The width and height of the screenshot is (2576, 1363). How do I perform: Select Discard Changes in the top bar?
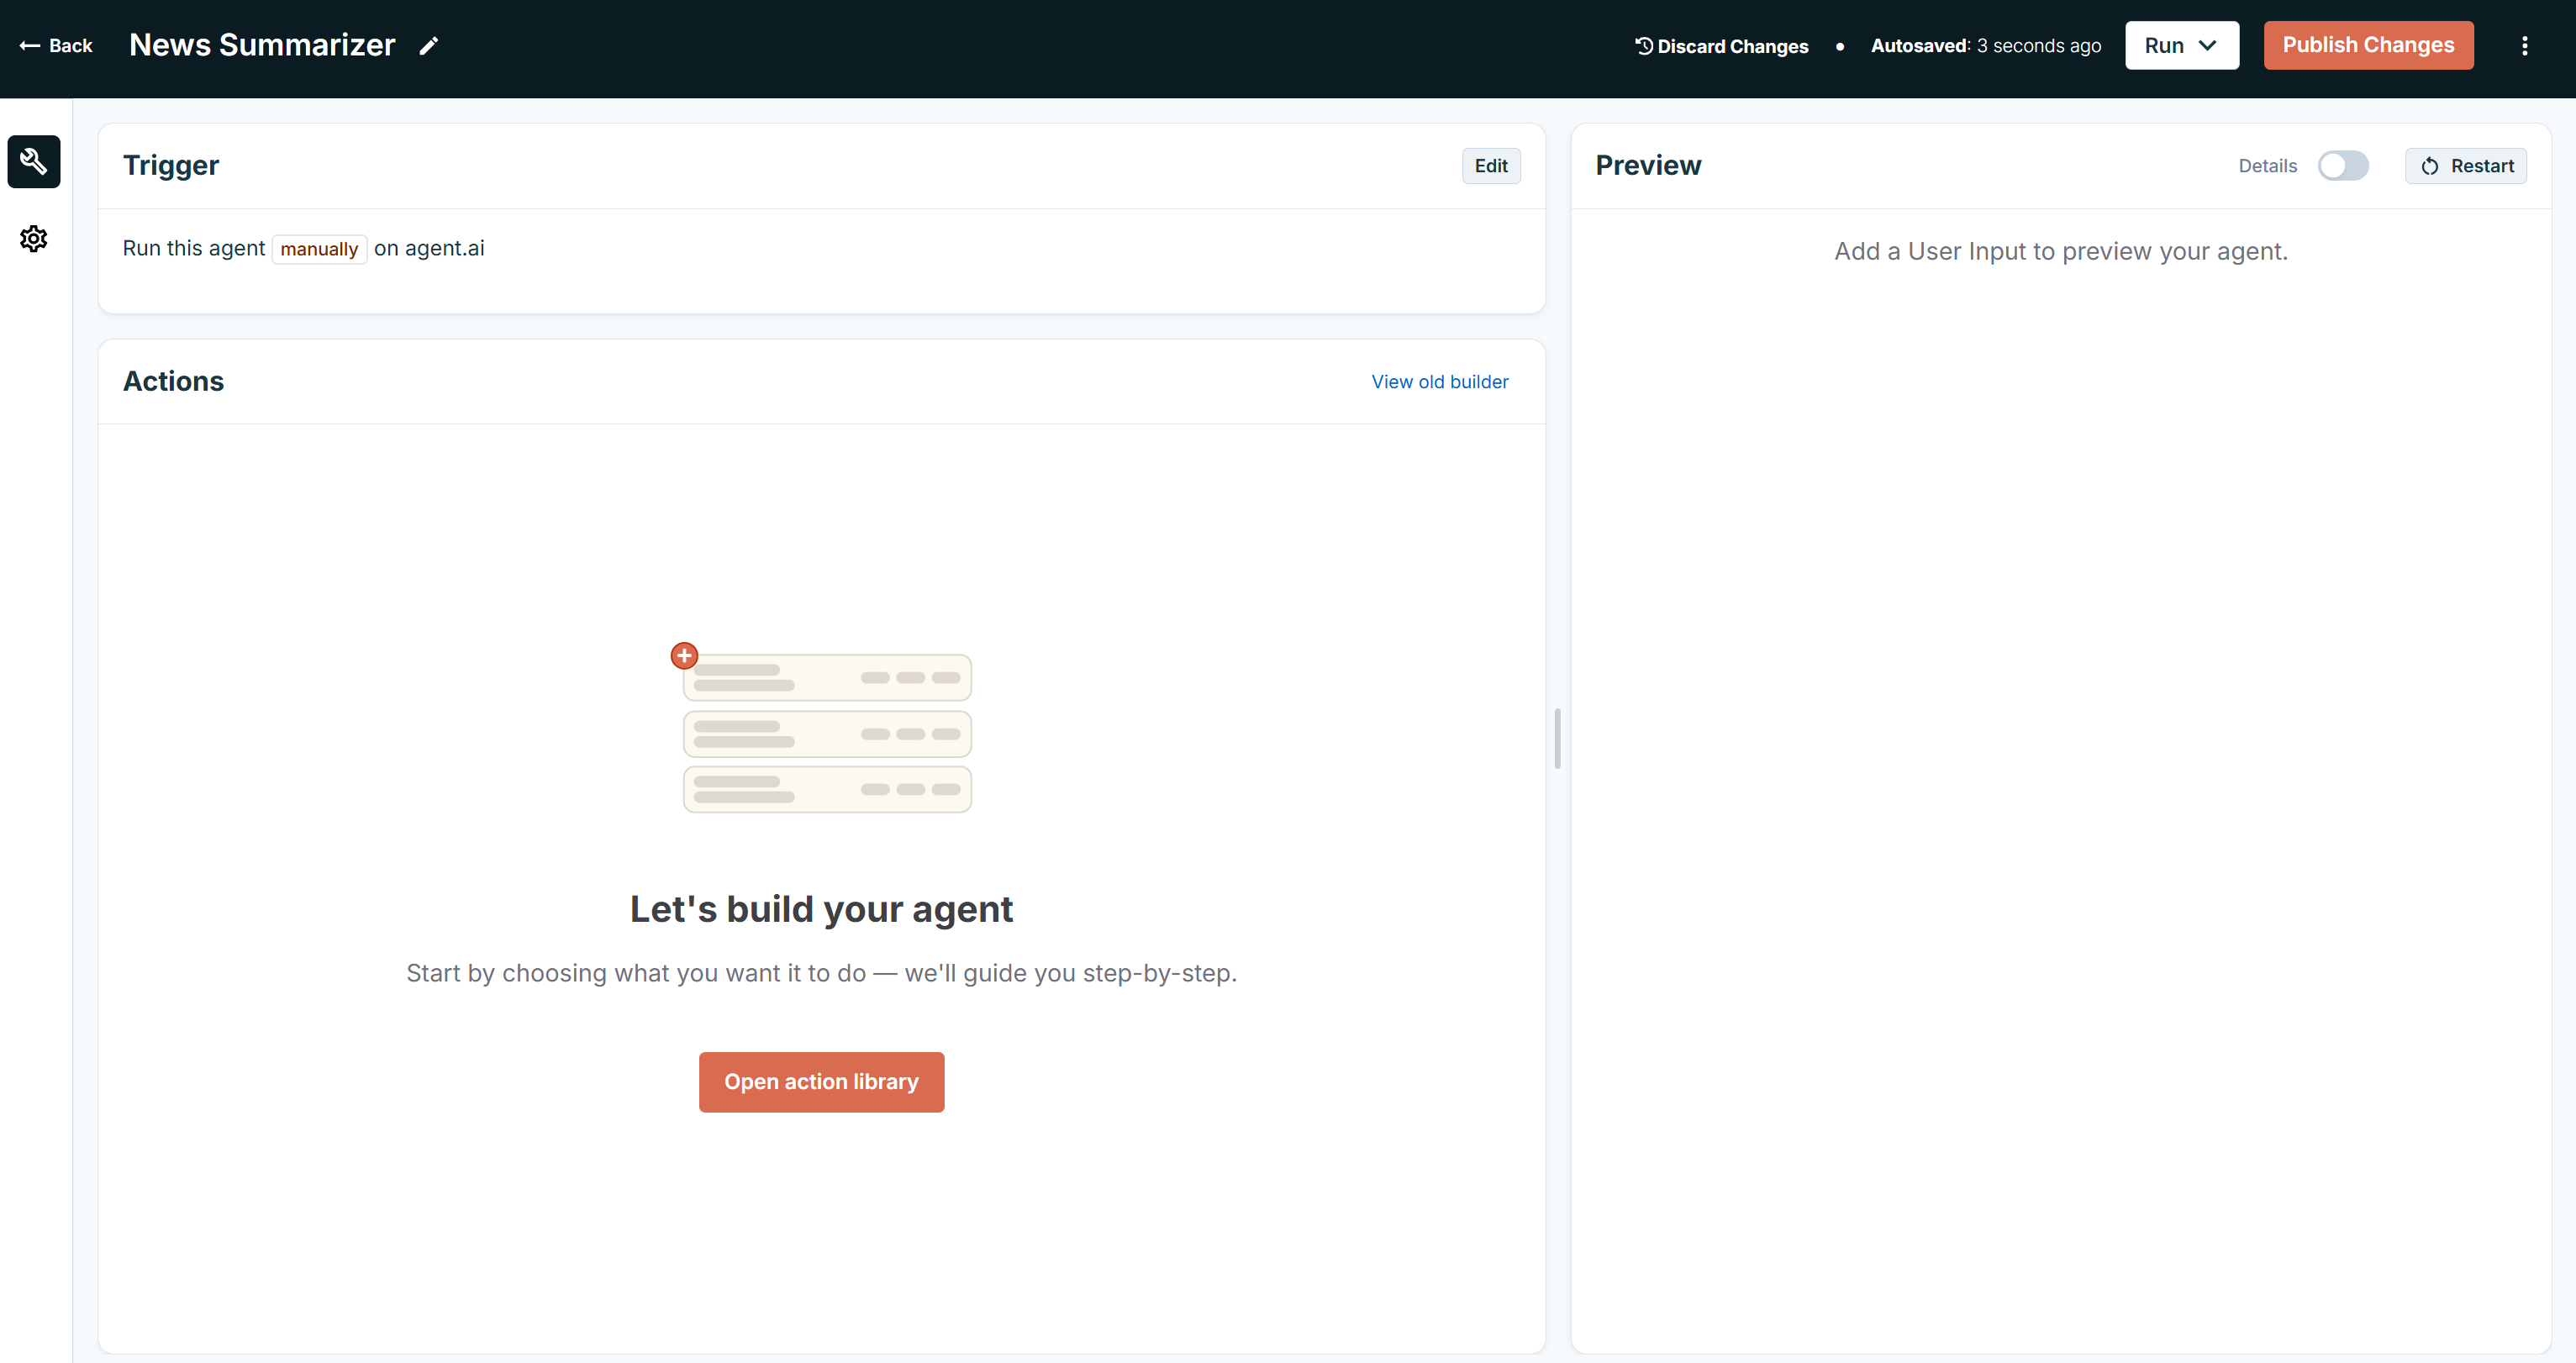pos(1721,45)
